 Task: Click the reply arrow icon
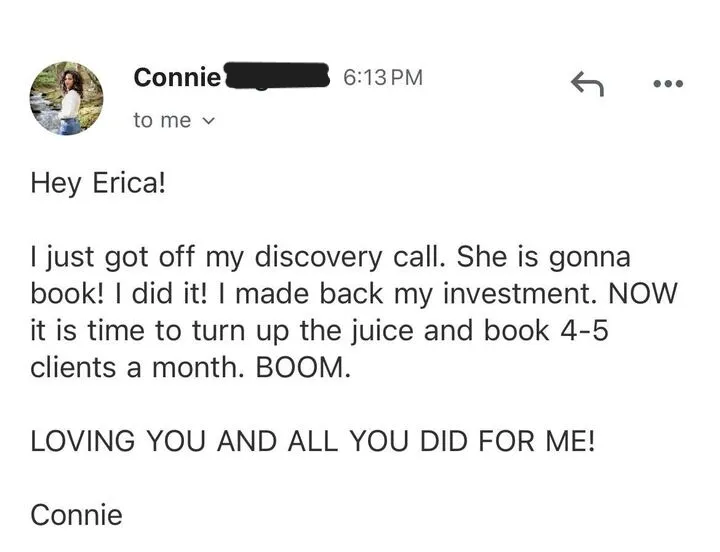[587, 86]
